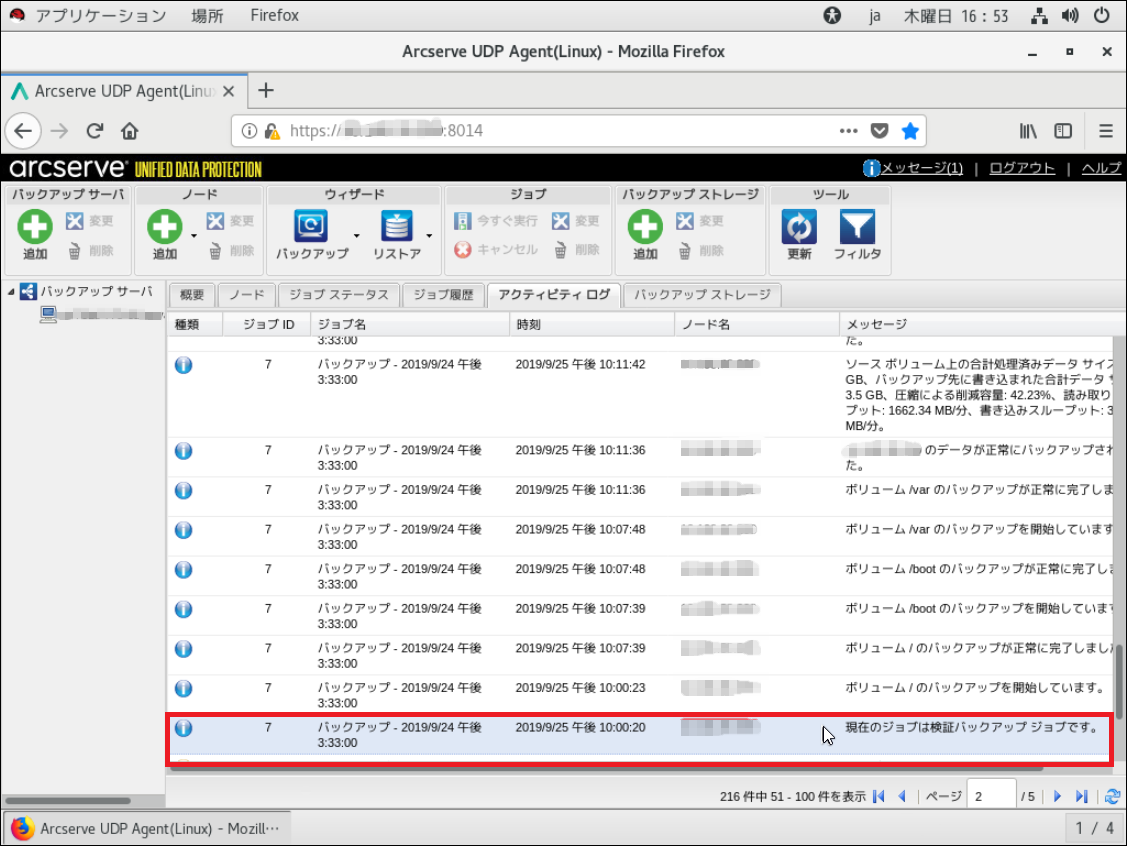This screenshot has width=1127, height=846.
Task: Toggle the Firefox sidebar view
Action: coord(1063,131)
